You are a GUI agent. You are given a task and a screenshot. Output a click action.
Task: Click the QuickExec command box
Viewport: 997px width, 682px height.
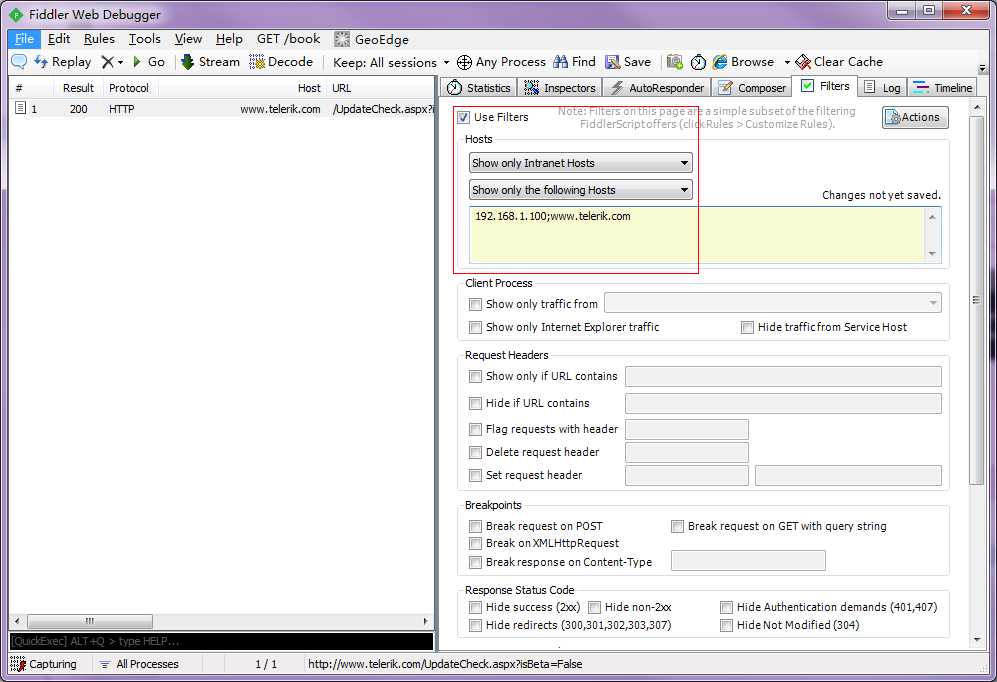click(x=221, y=641)
